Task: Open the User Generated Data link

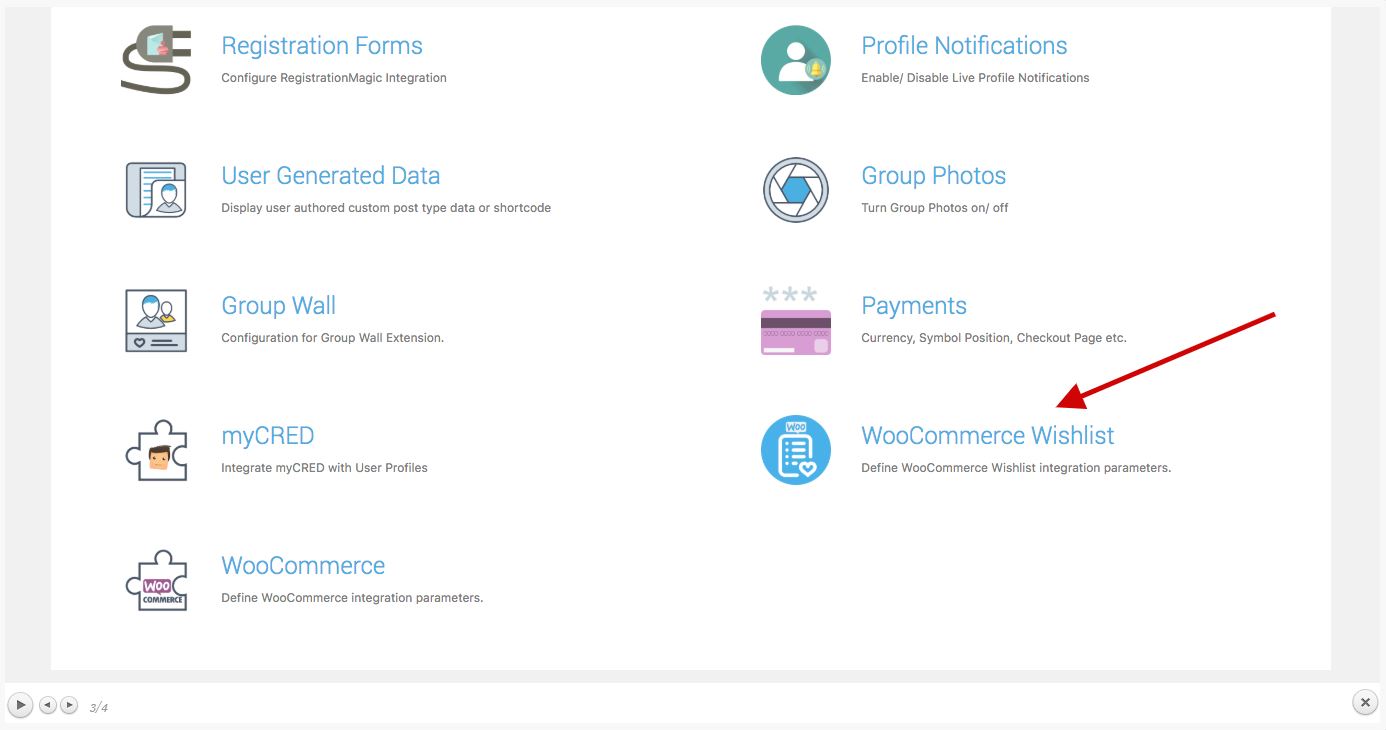Action: 331,176
